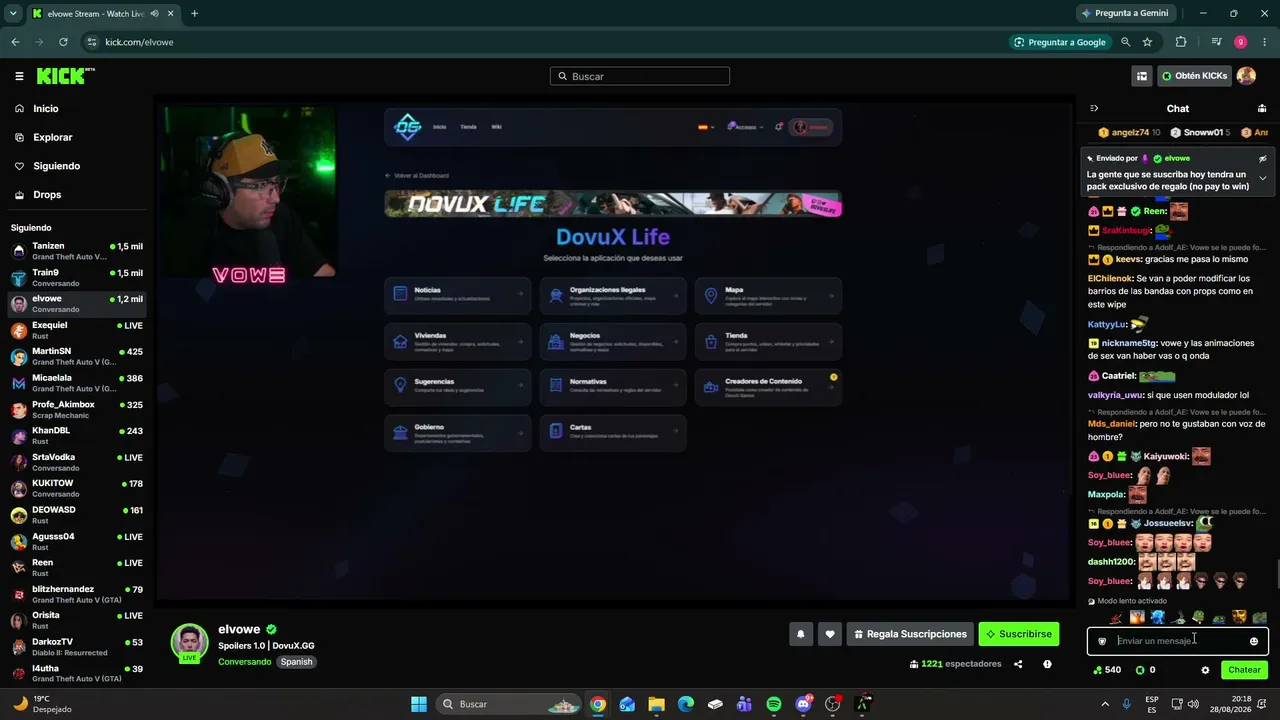The width and height of the screenshot is (1280, 720).
Task: Open the SrtaVodka channel in the sidebar
Action: pos(77,462)
